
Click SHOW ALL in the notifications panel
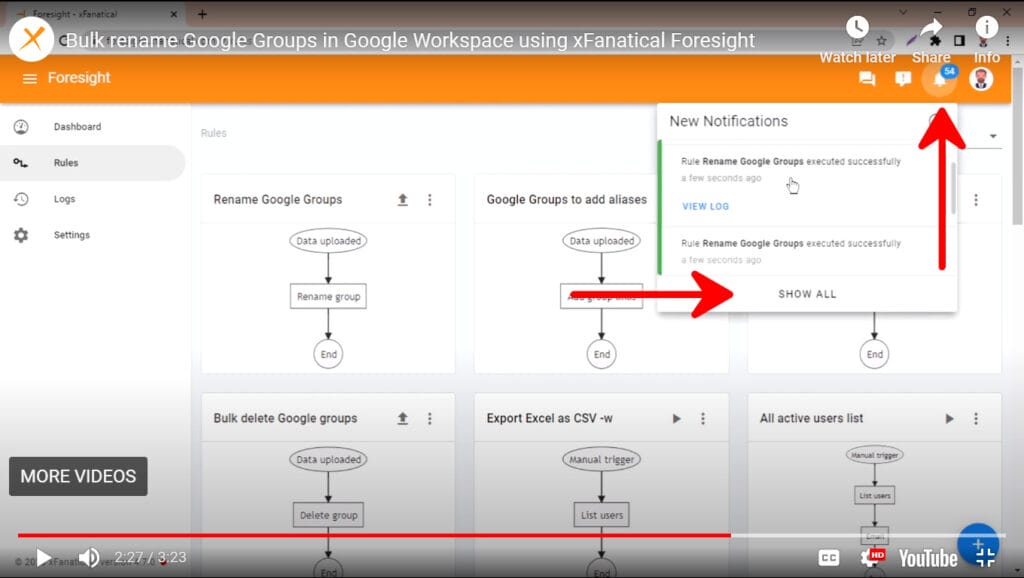point(806,294)
